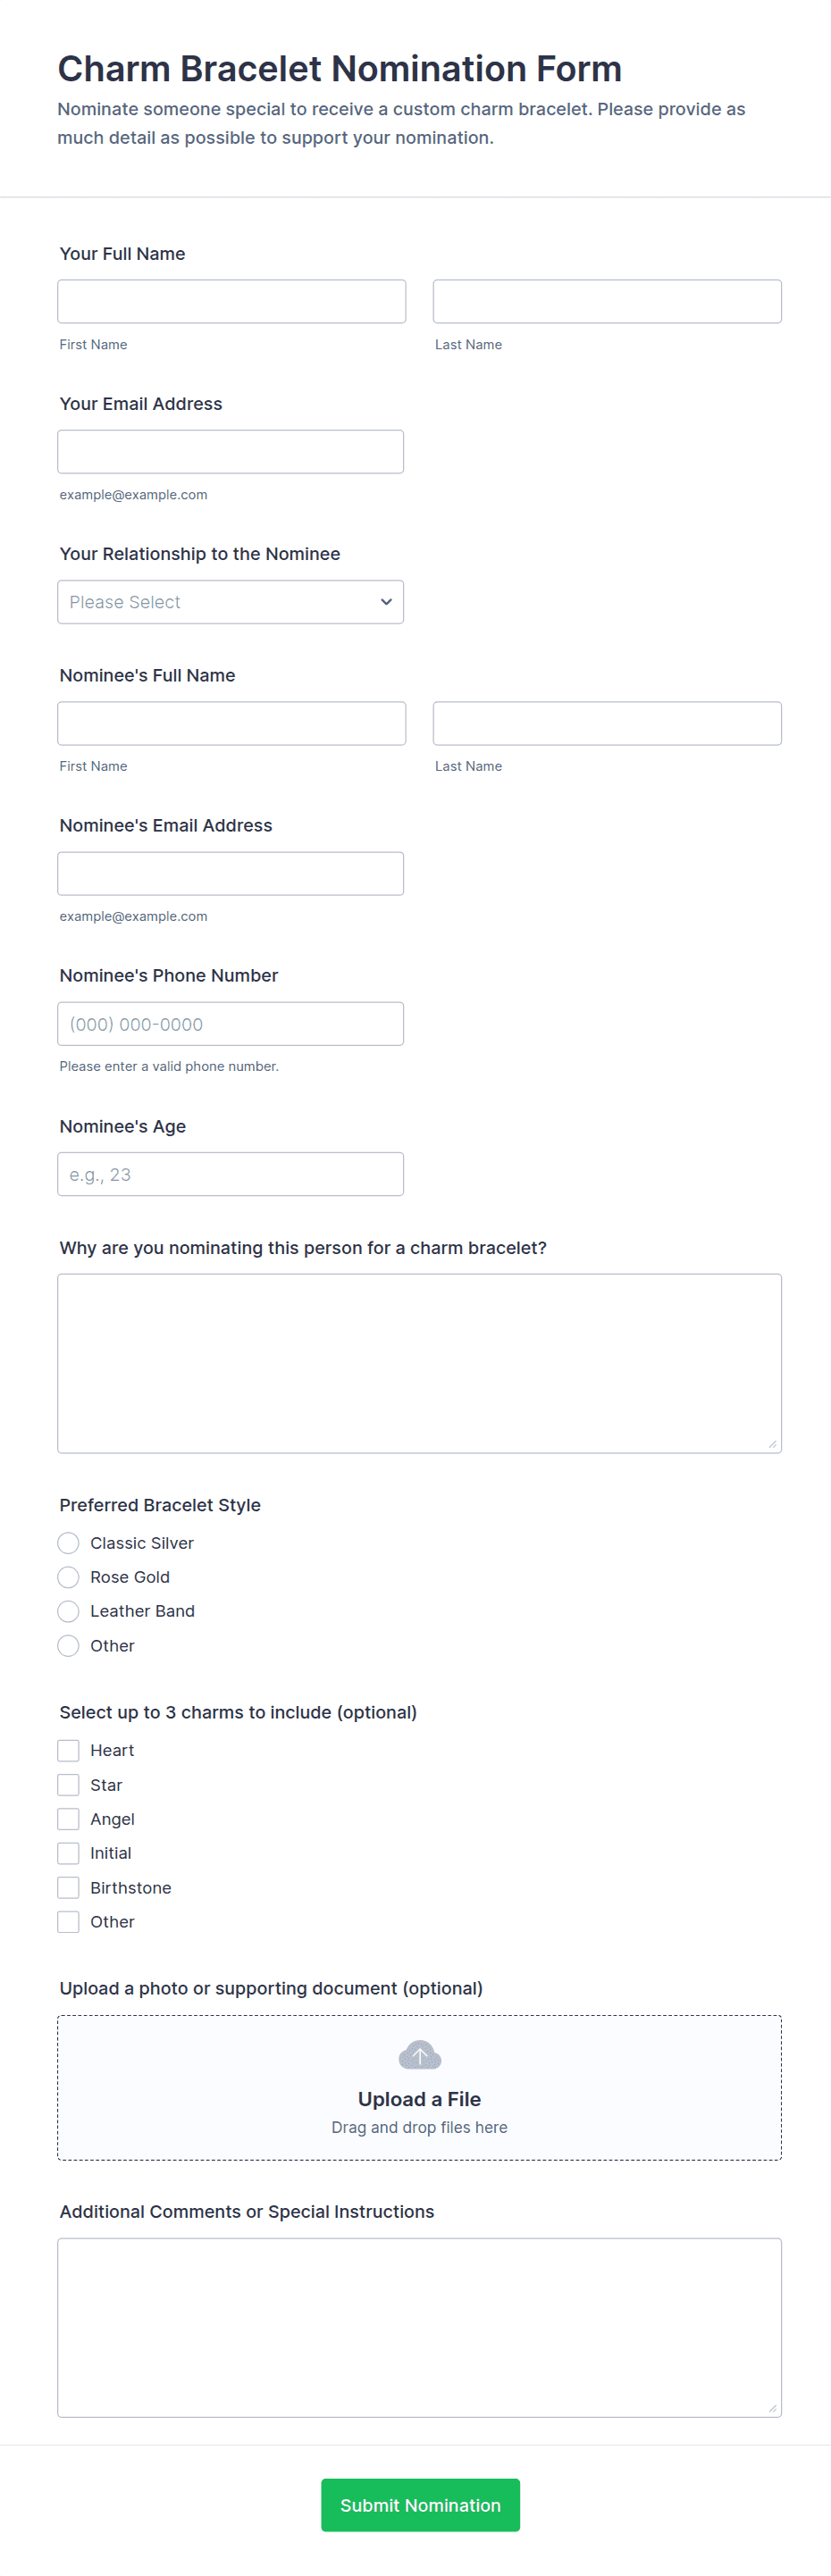
Task: Check the Heart charm box
Action: point(68,1750)
